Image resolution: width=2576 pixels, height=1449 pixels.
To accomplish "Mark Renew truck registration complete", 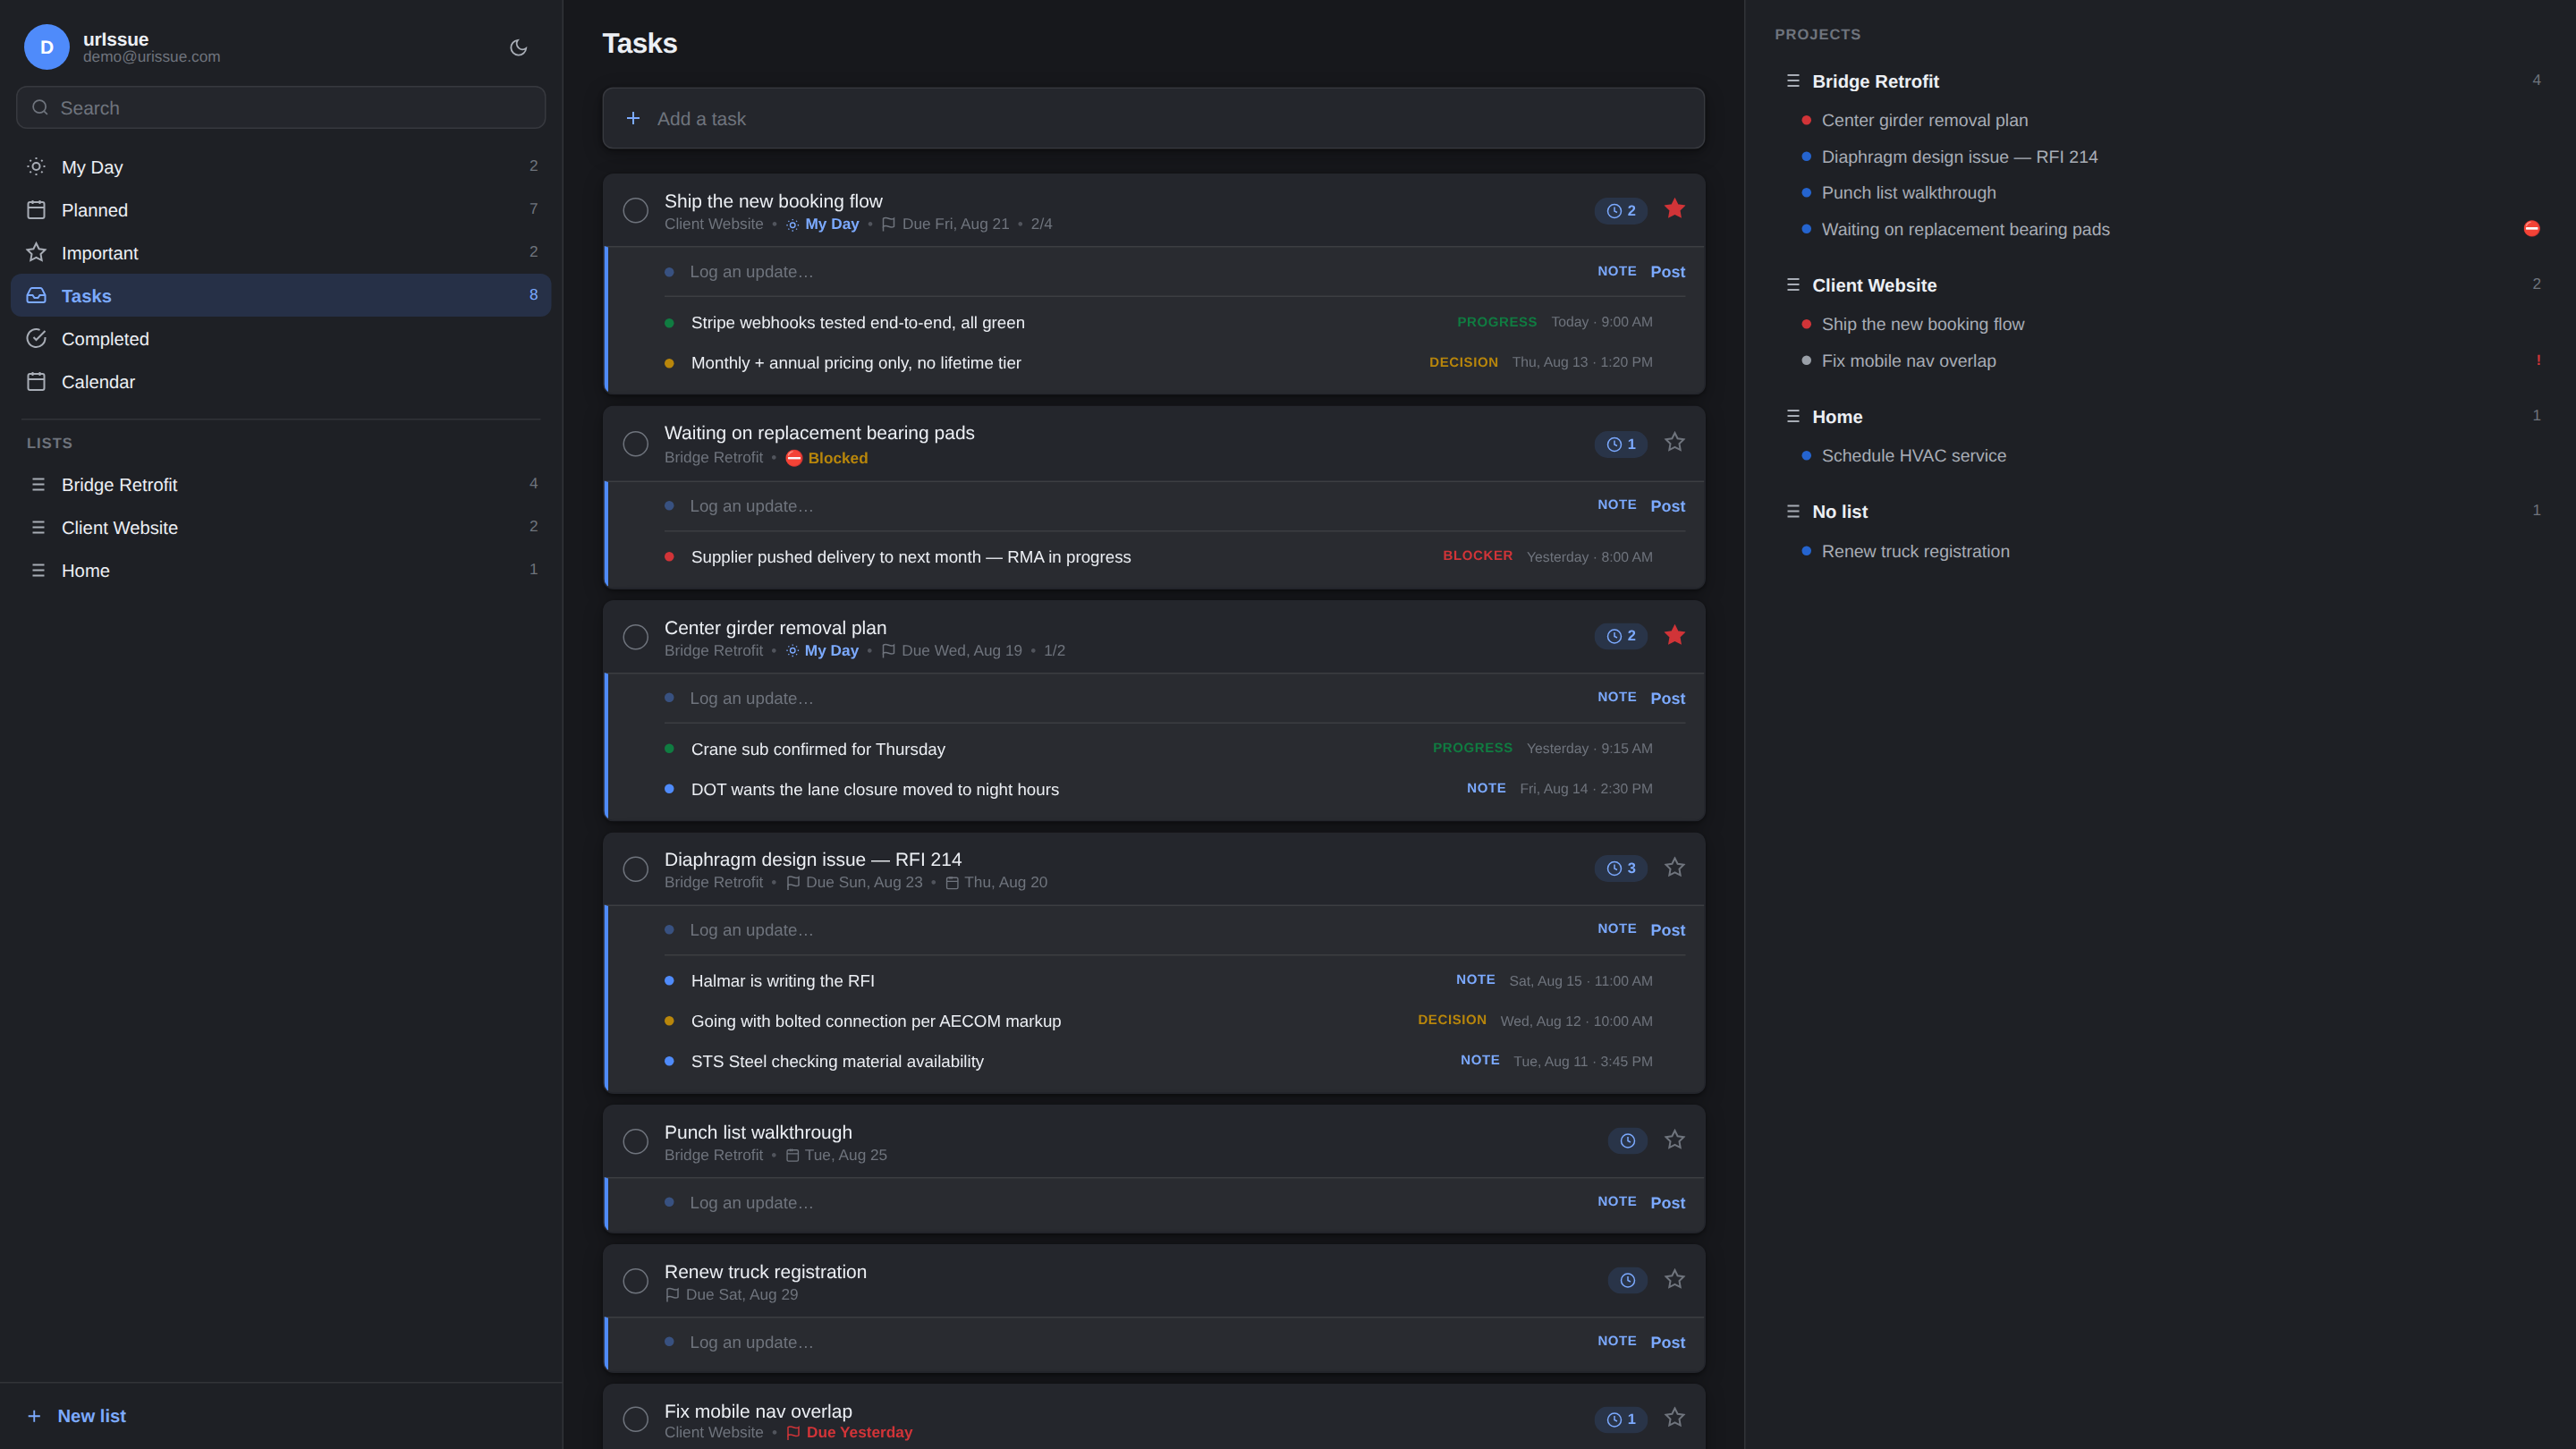I will 635,1281.
